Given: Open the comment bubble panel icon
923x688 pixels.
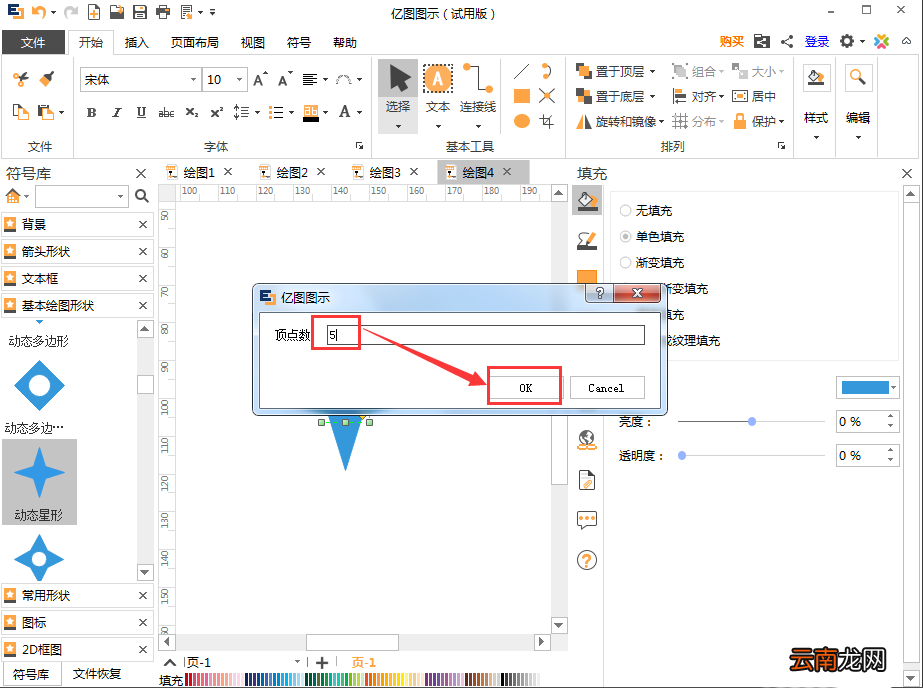Looking at the screenshot, I should [x=587, y=520].
